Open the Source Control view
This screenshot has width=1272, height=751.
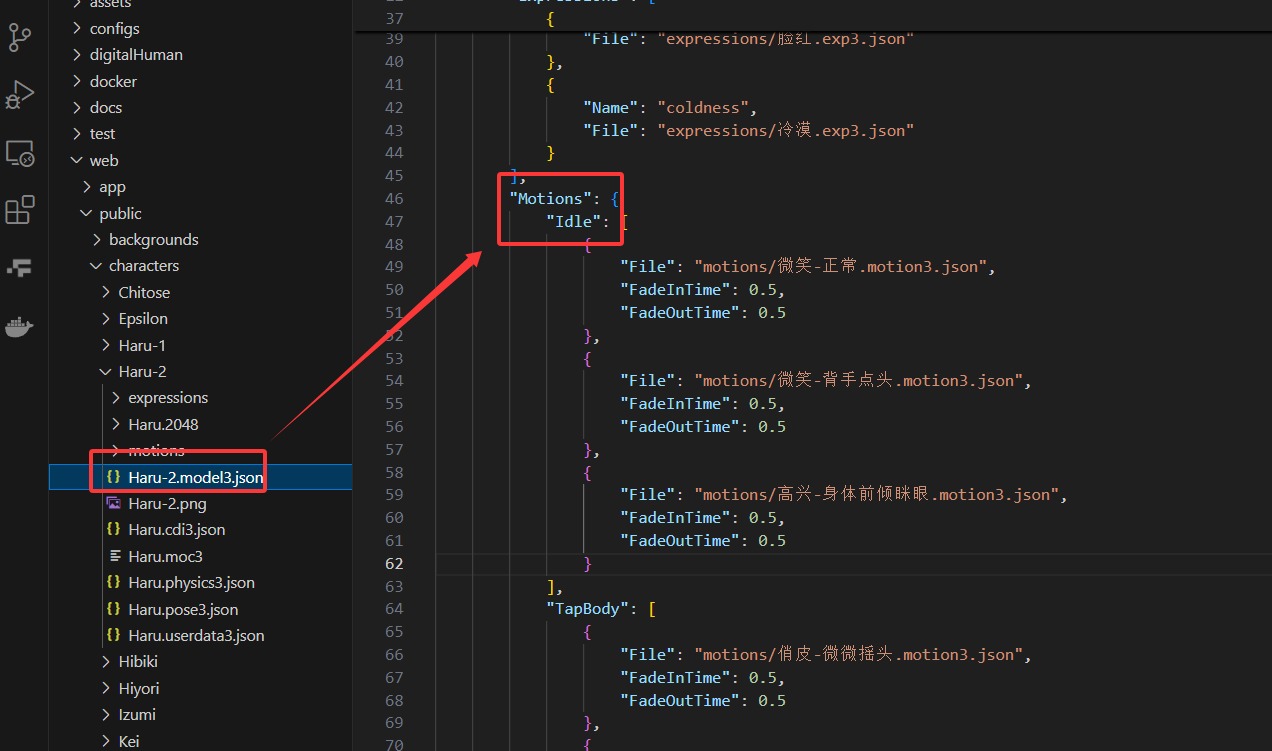point(20,36)
